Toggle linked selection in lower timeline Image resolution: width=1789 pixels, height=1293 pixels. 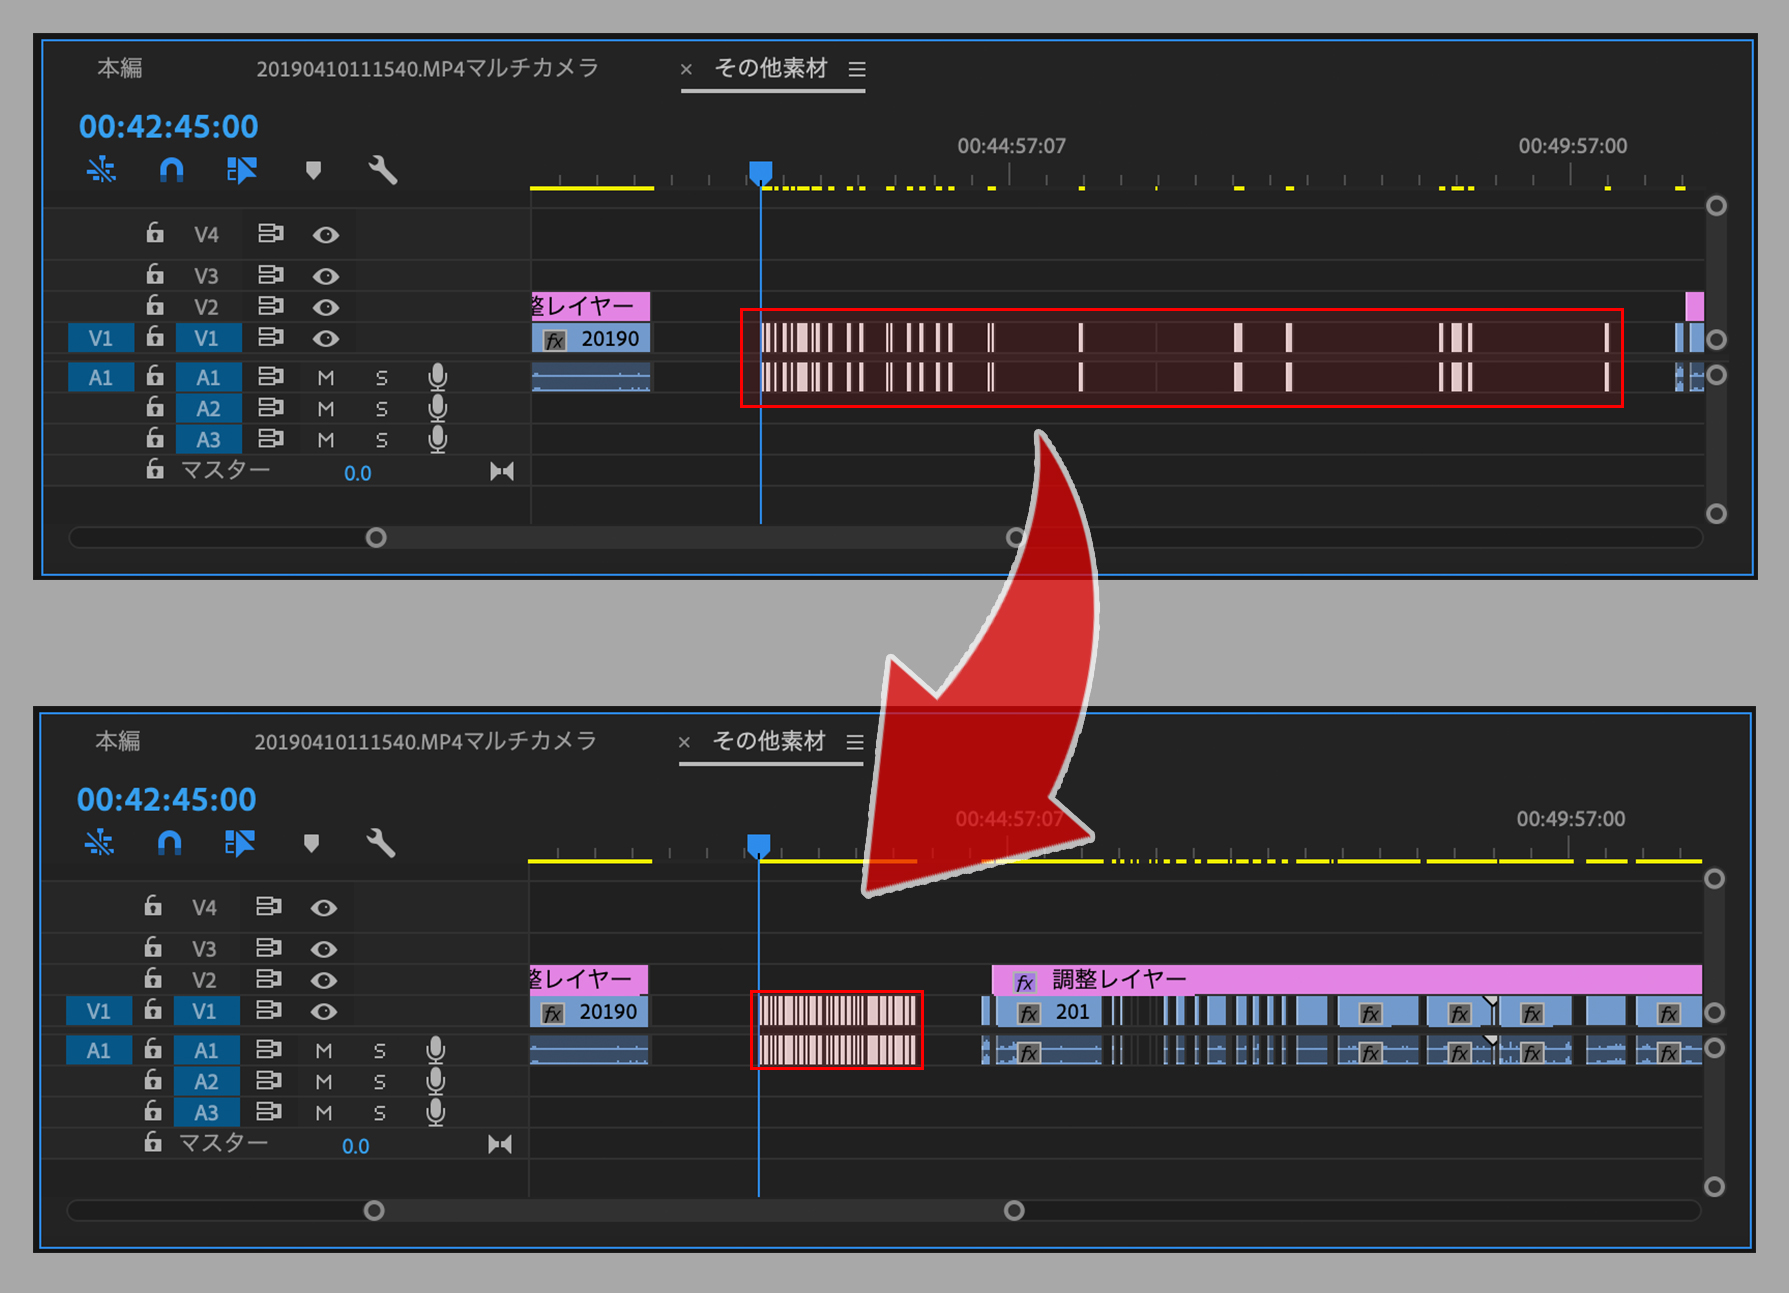(x=240, y=843)
